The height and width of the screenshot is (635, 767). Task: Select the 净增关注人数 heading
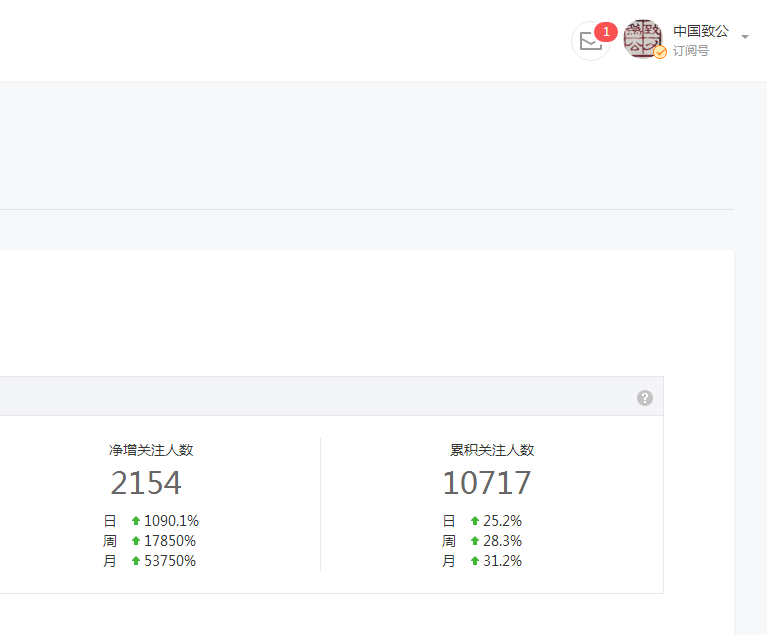pos(151,450)
